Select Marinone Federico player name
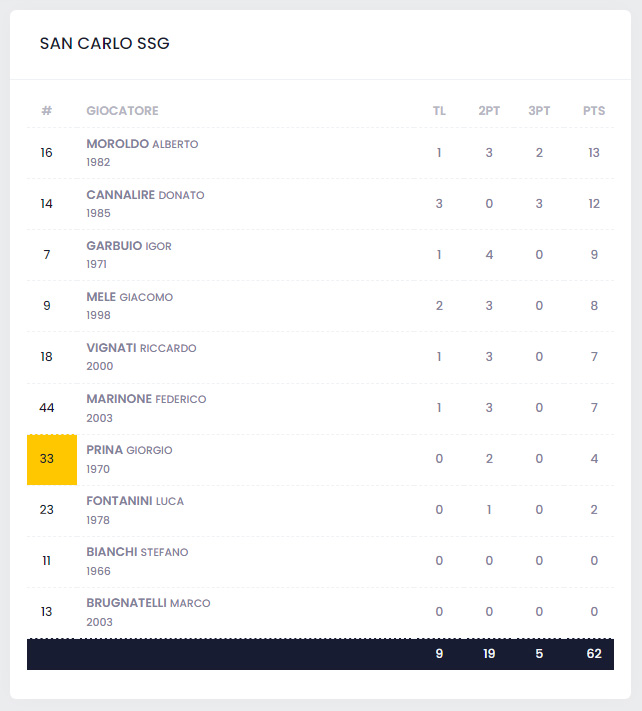 (x=146, y=399)
